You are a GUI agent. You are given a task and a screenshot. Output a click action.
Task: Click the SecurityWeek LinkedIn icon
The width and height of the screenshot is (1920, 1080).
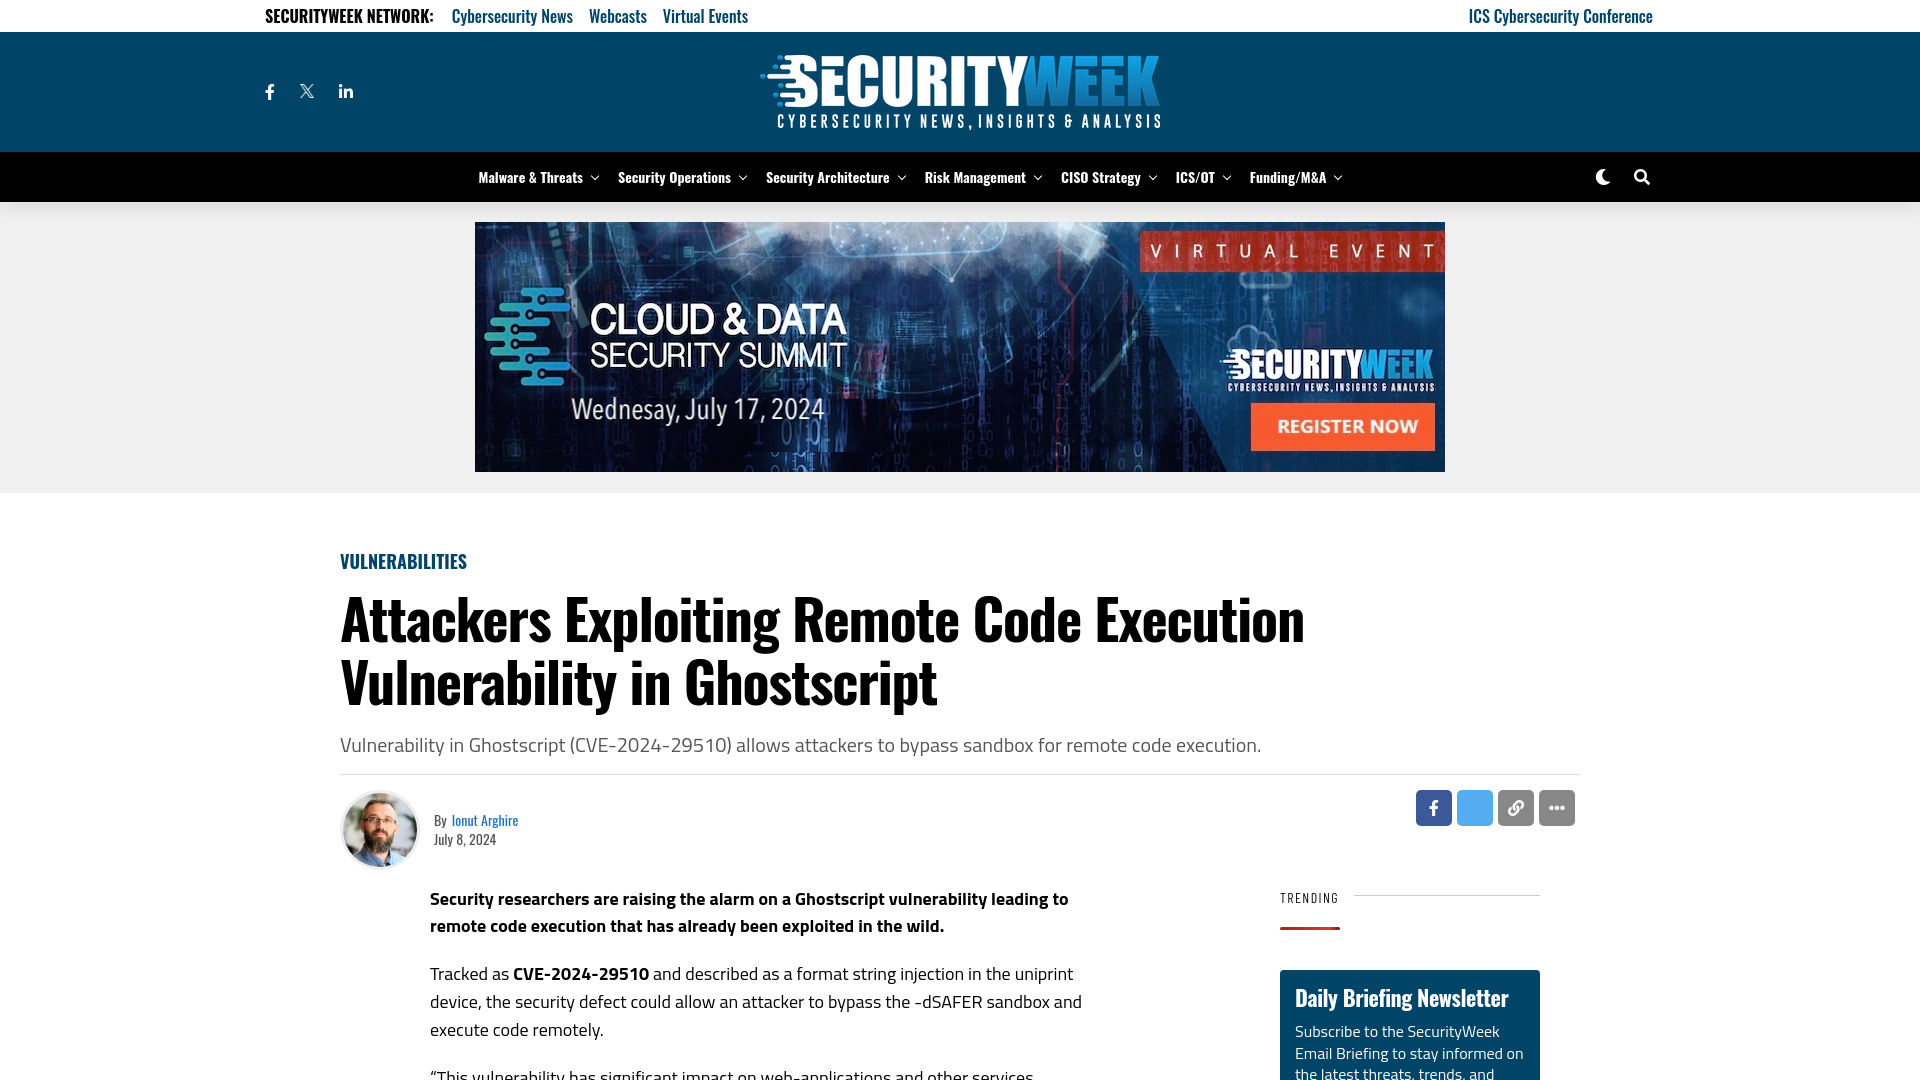pos(345,91)
